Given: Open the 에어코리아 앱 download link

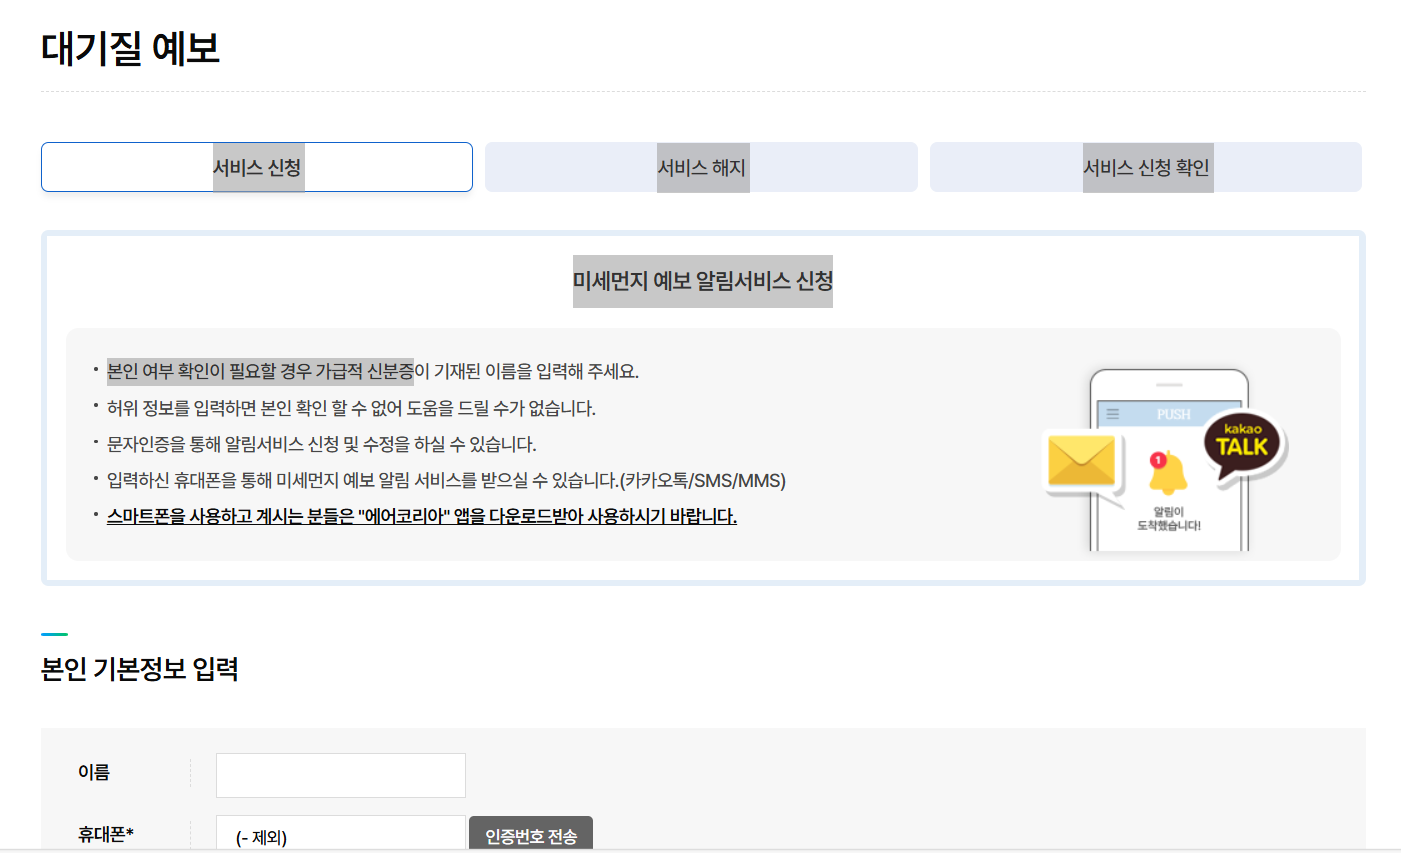Looking at the screenshot, I should (x=421, y=517).
